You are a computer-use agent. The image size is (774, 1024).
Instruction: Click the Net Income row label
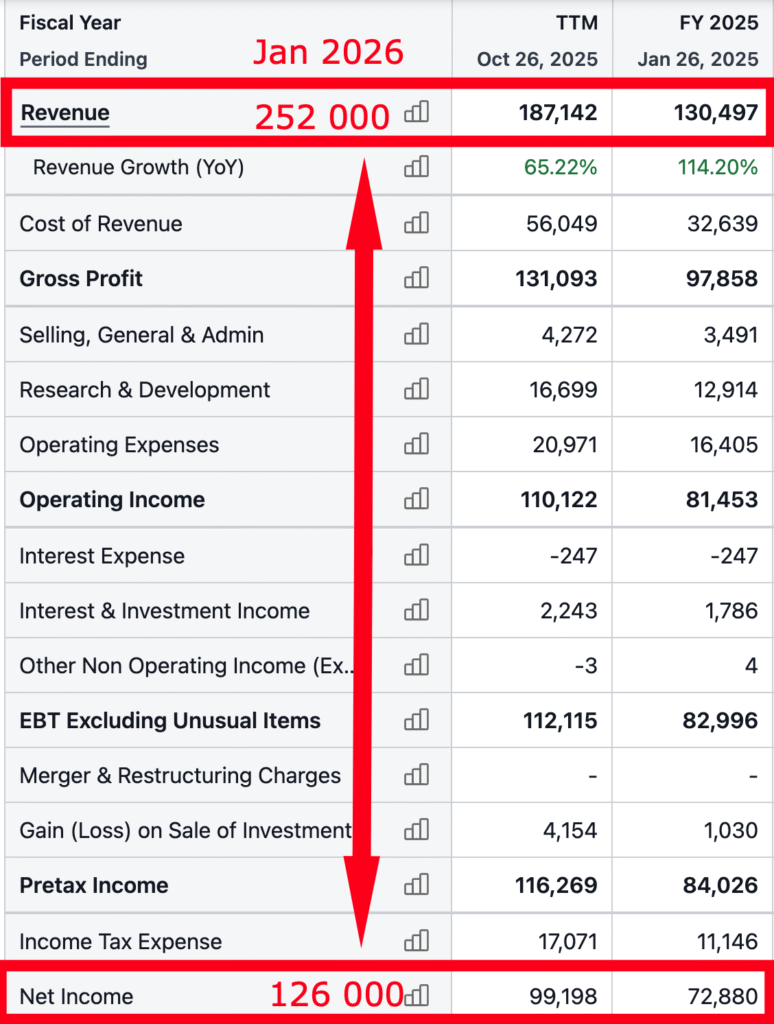tap(76, 996)
